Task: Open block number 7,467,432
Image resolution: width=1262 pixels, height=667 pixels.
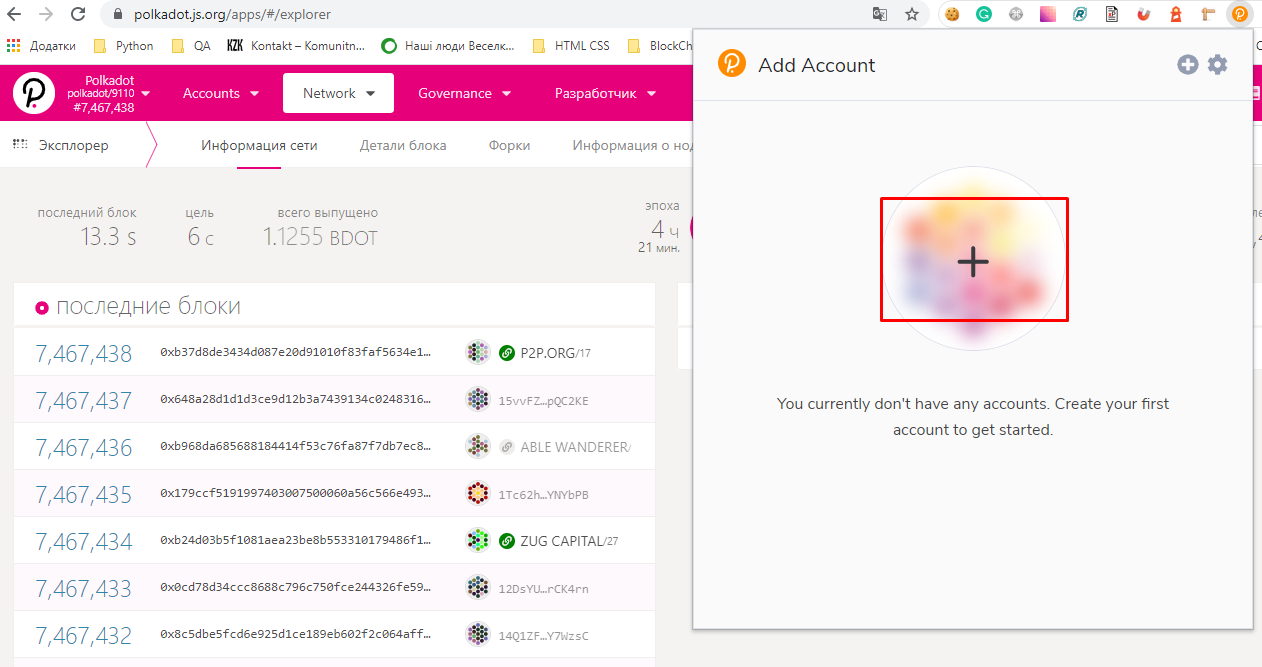Action: point(83,635)
